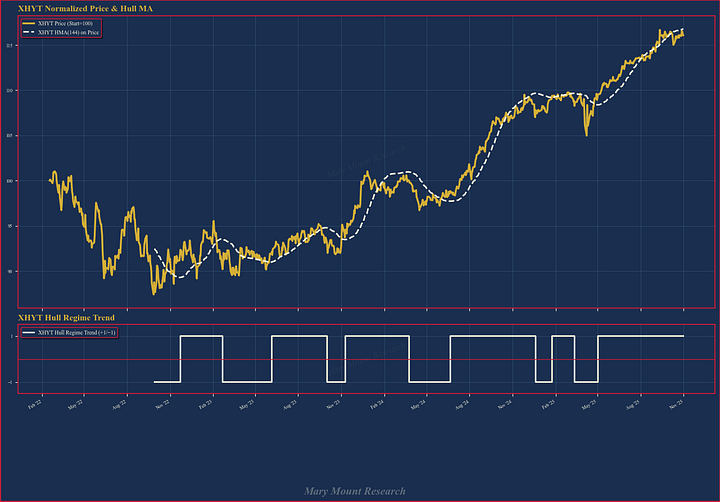Click the Aug '24 x-axis label
The width and height of the screenshot is (720, 502).
point(461,404)
